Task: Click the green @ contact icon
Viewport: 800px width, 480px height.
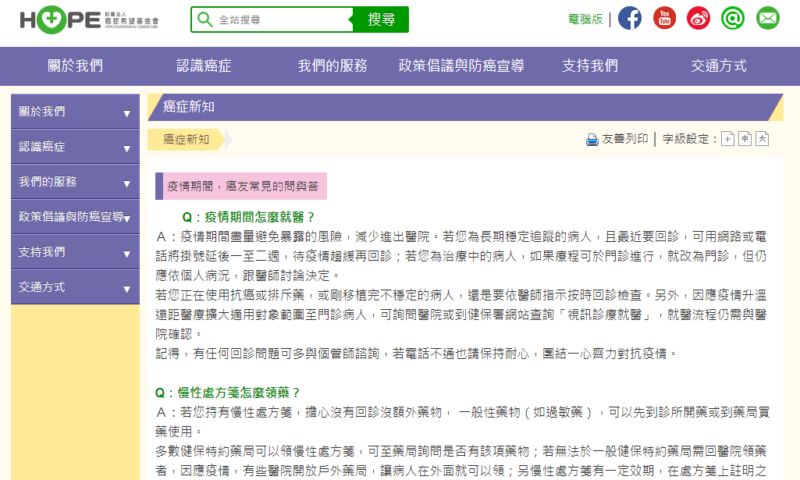Action: pos(733,18)
